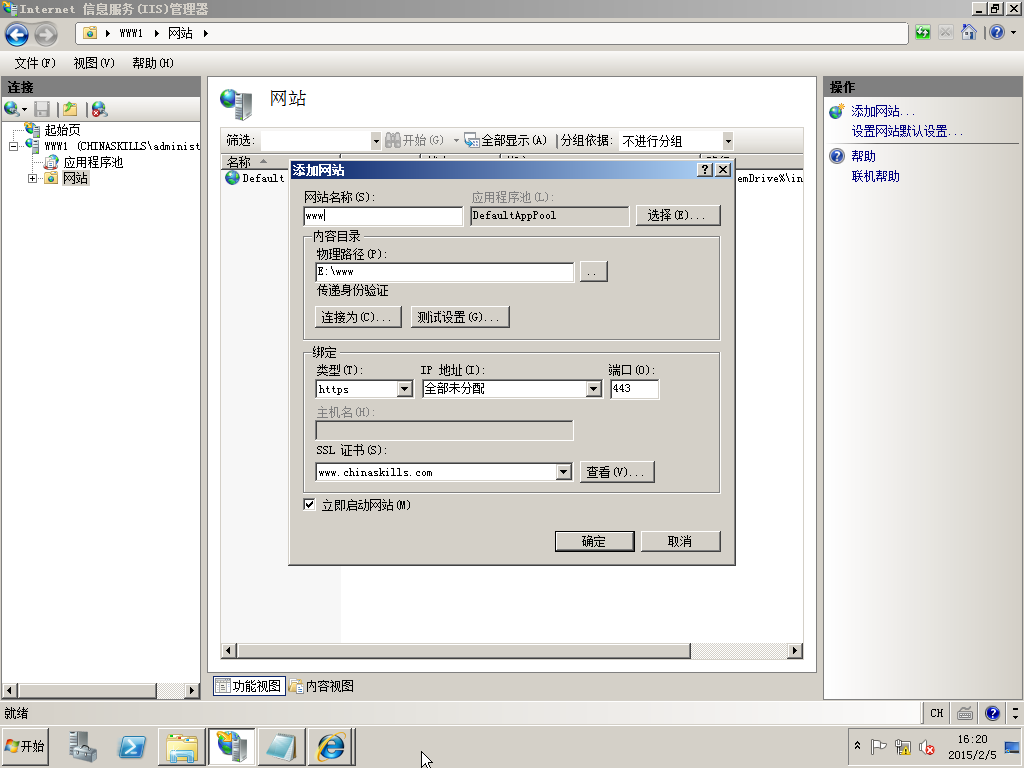Click the back navigation arrow icon
This screenshot has height=768, width=1024.
pos(17,34)
